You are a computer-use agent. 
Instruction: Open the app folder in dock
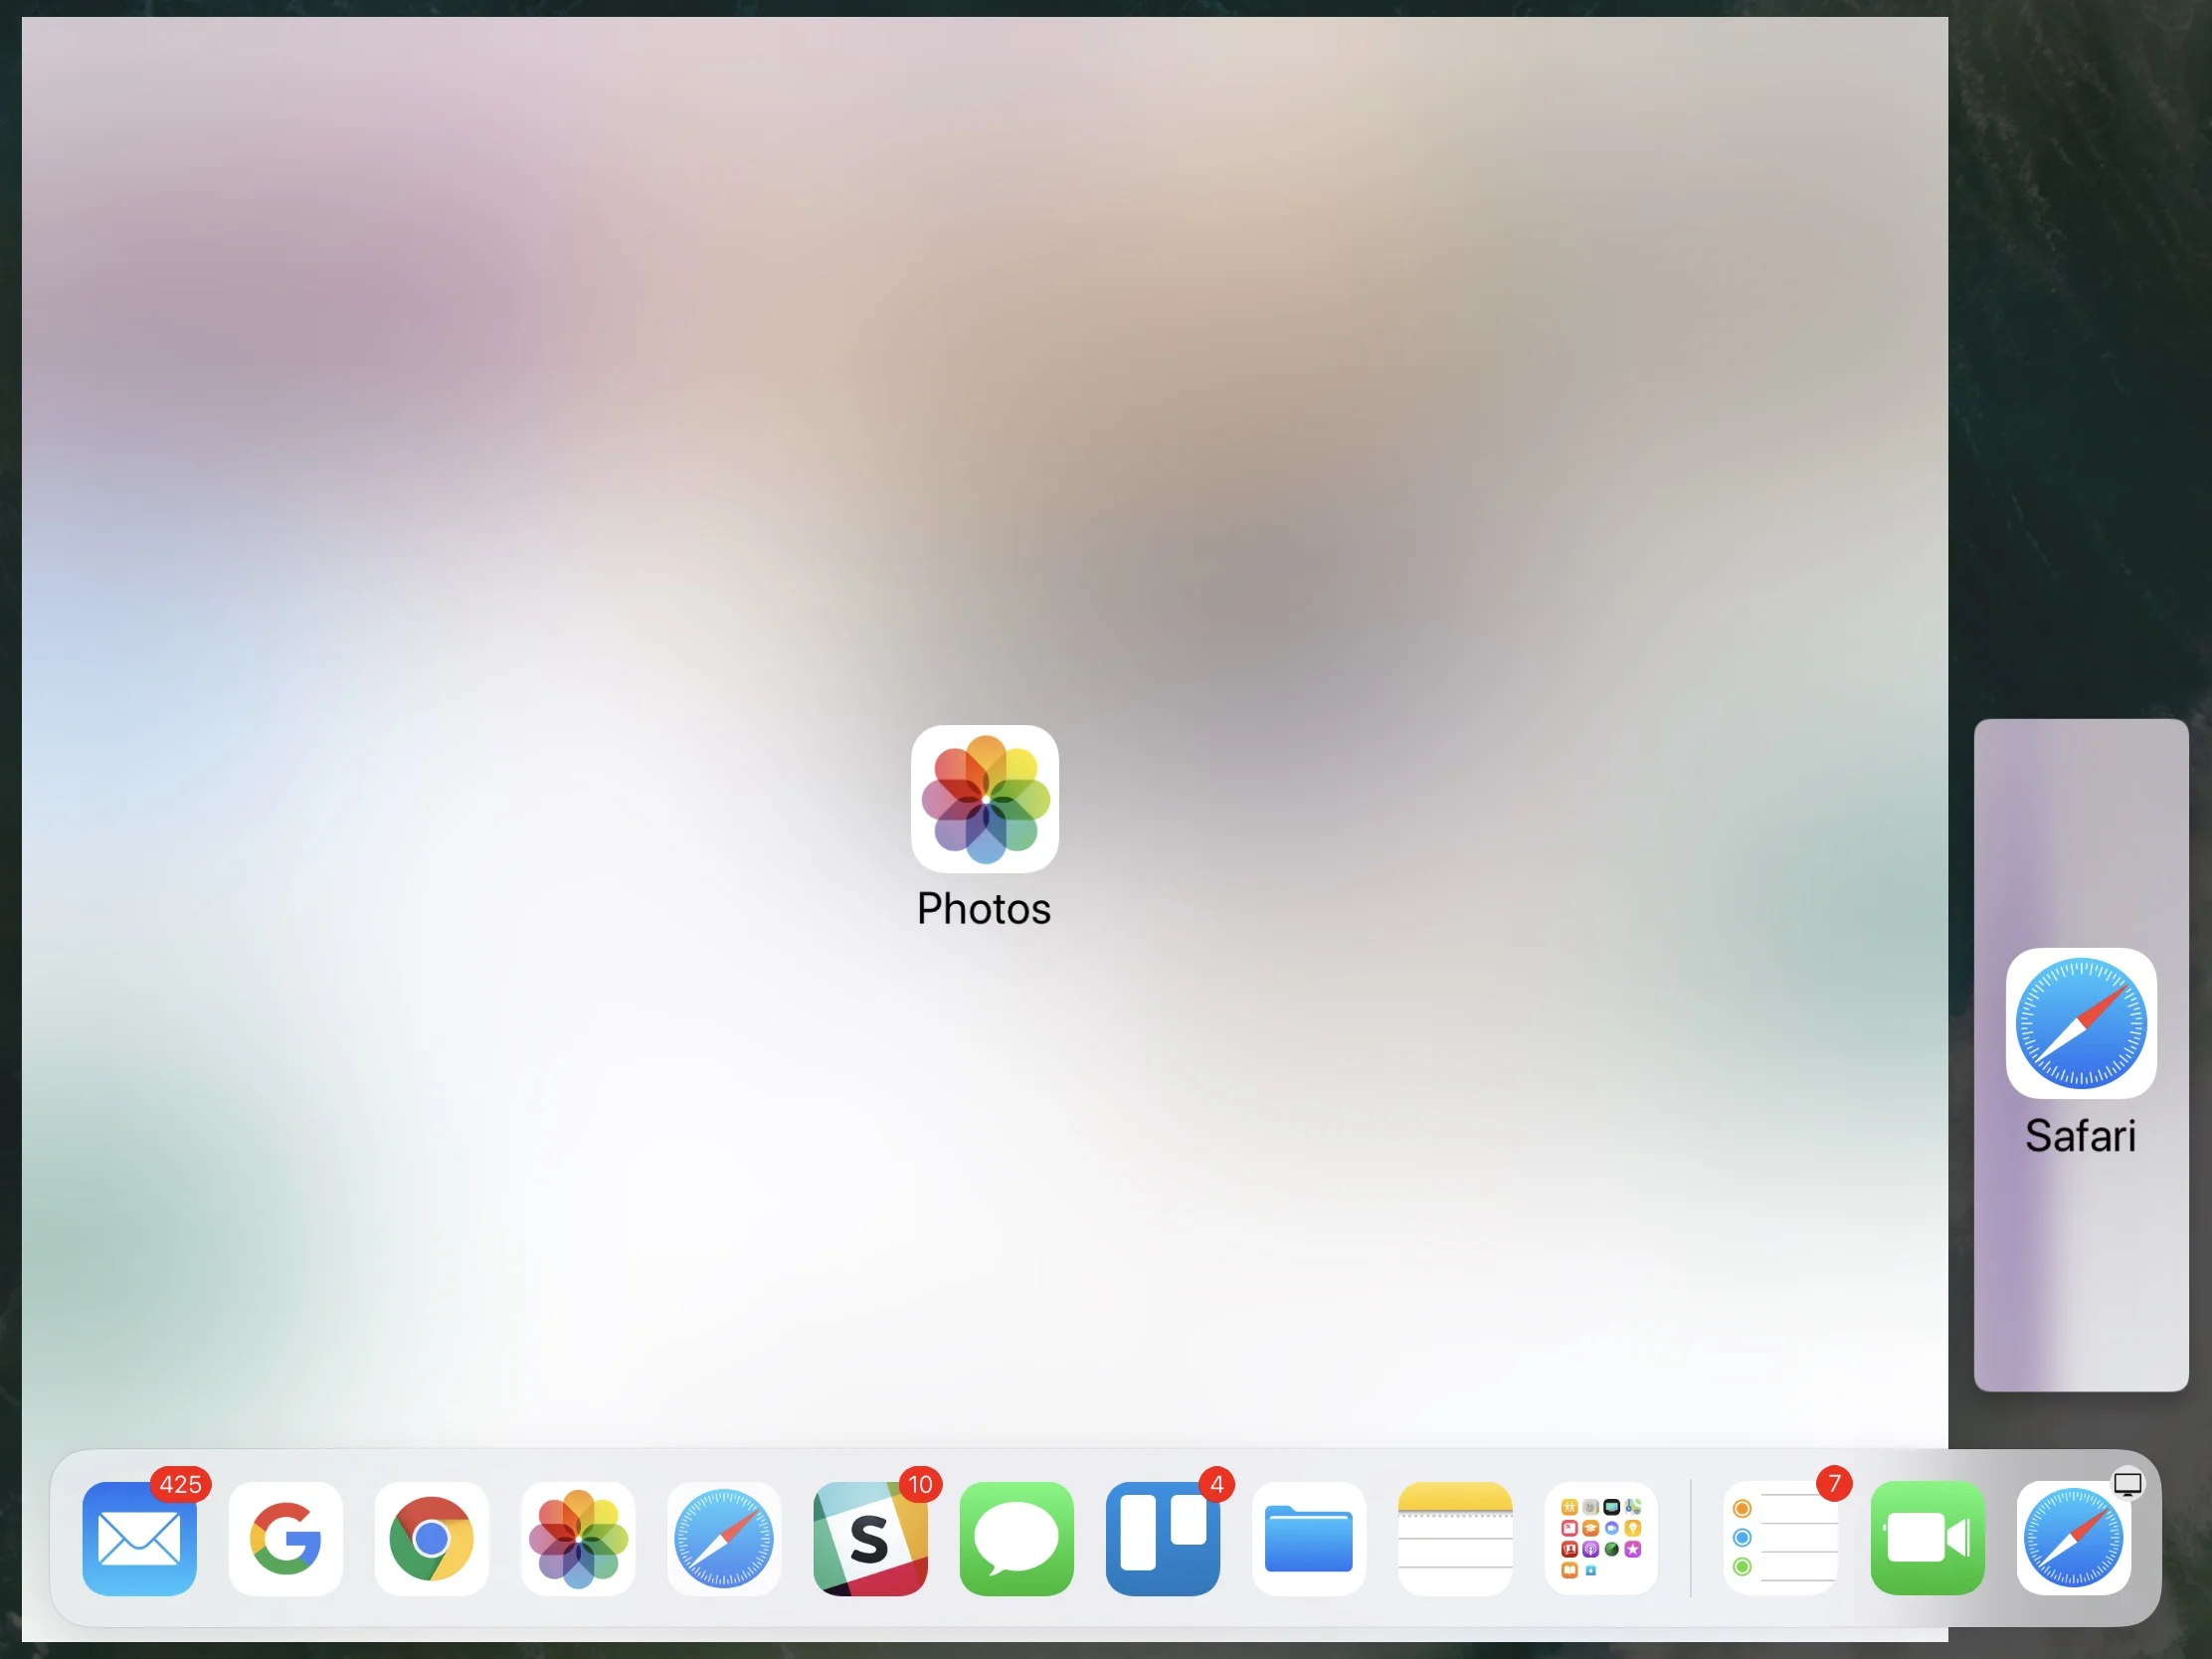(x=1600, y=1538)
